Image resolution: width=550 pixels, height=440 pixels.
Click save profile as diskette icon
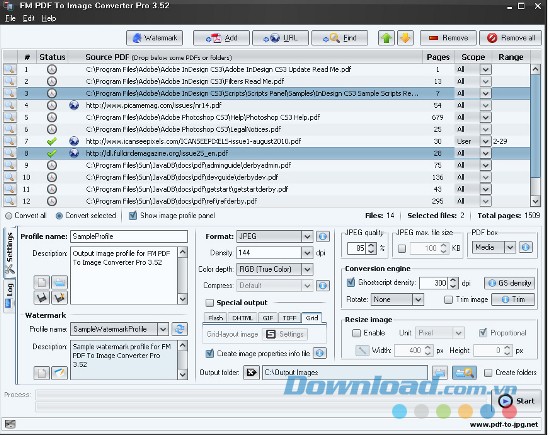60,299
